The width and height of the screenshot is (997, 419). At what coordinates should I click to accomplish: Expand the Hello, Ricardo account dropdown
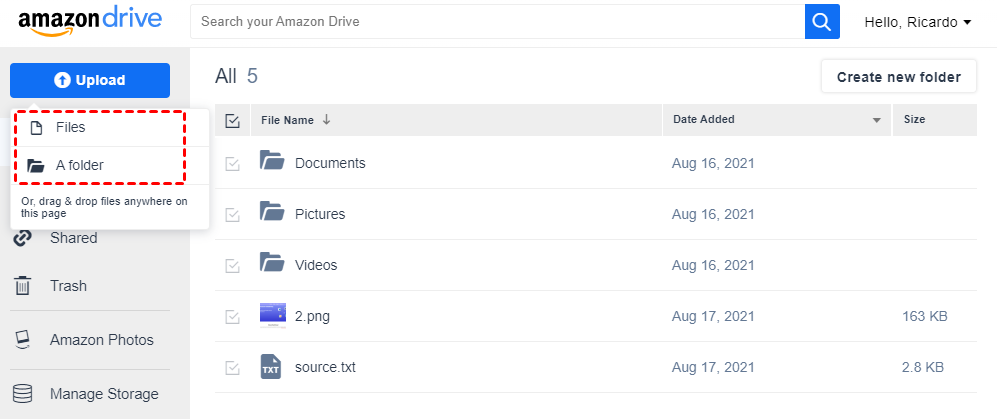pos(916,22)
